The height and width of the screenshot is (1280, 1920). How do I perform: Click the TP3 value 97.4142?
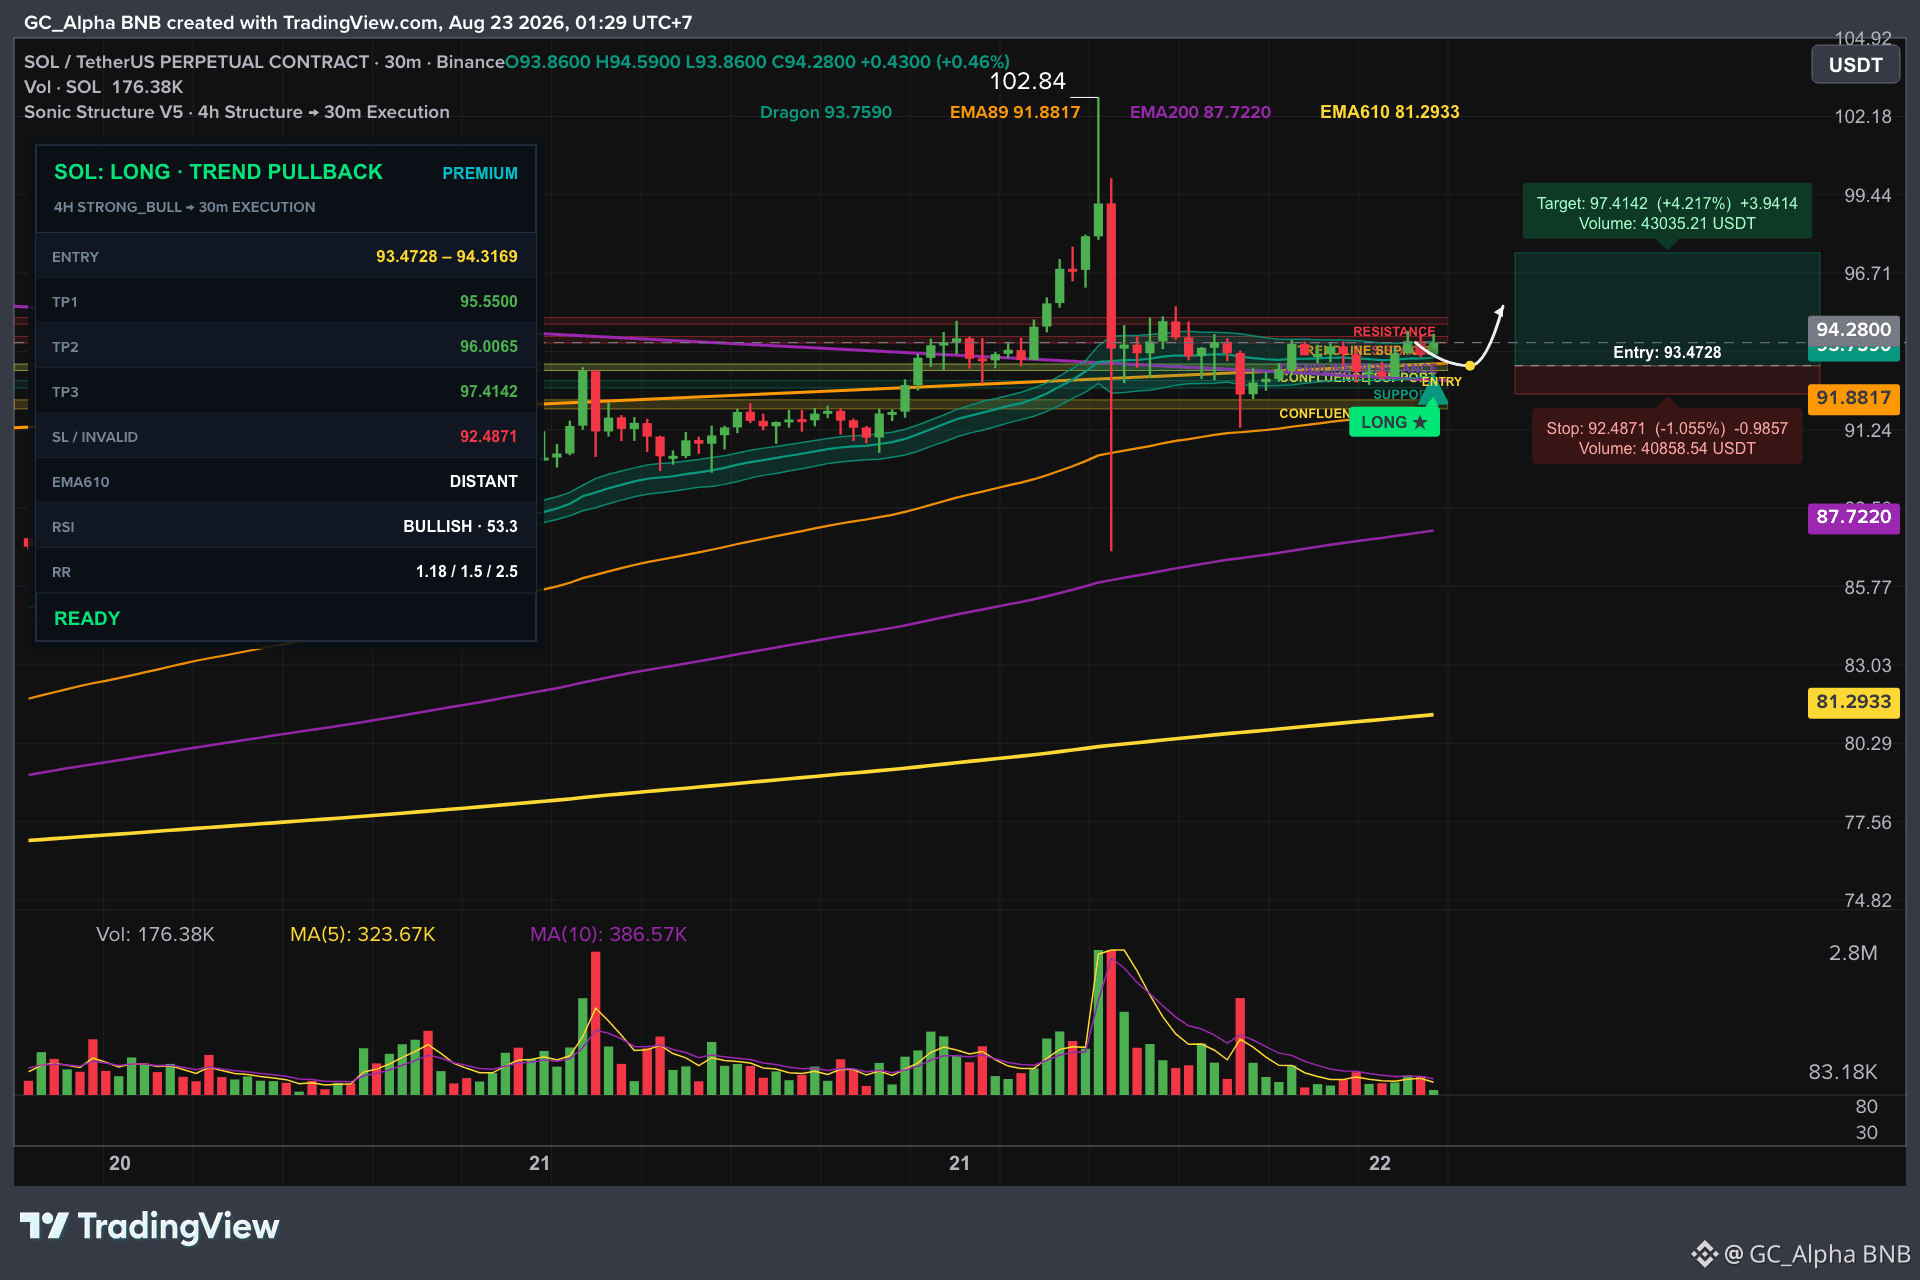tap(488, 391)
